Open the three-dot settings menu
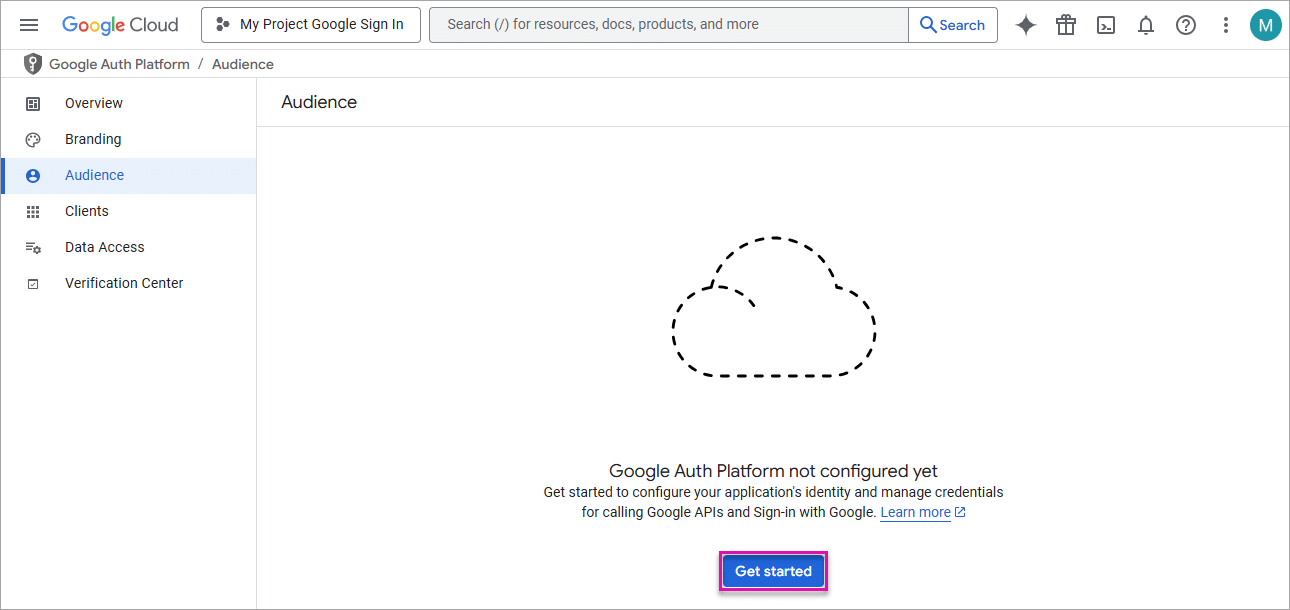1290x610 pixels. (1226, 25)
